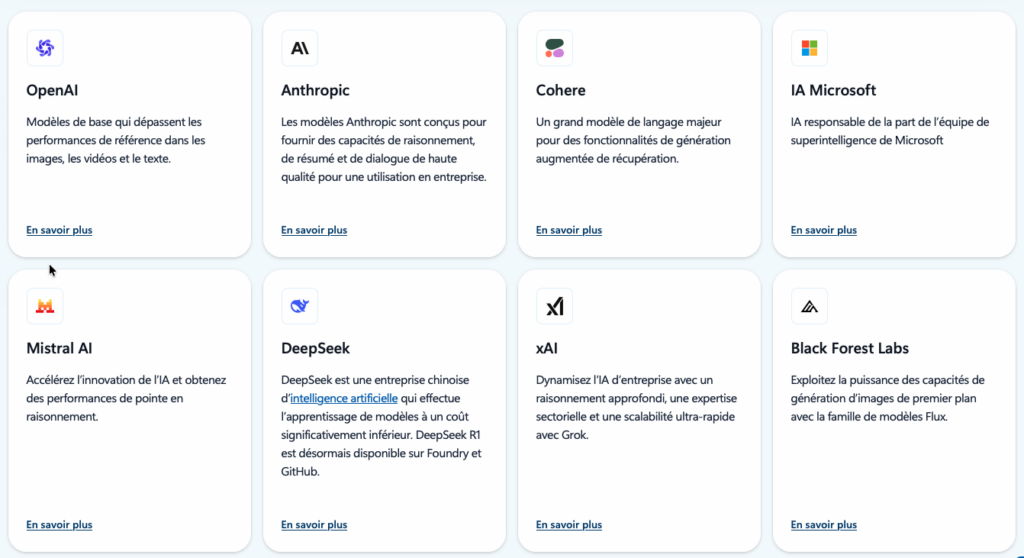Follow the Cohere En savoir plus link
This screenshot has height=558, width=1024.
coord(569,230)
